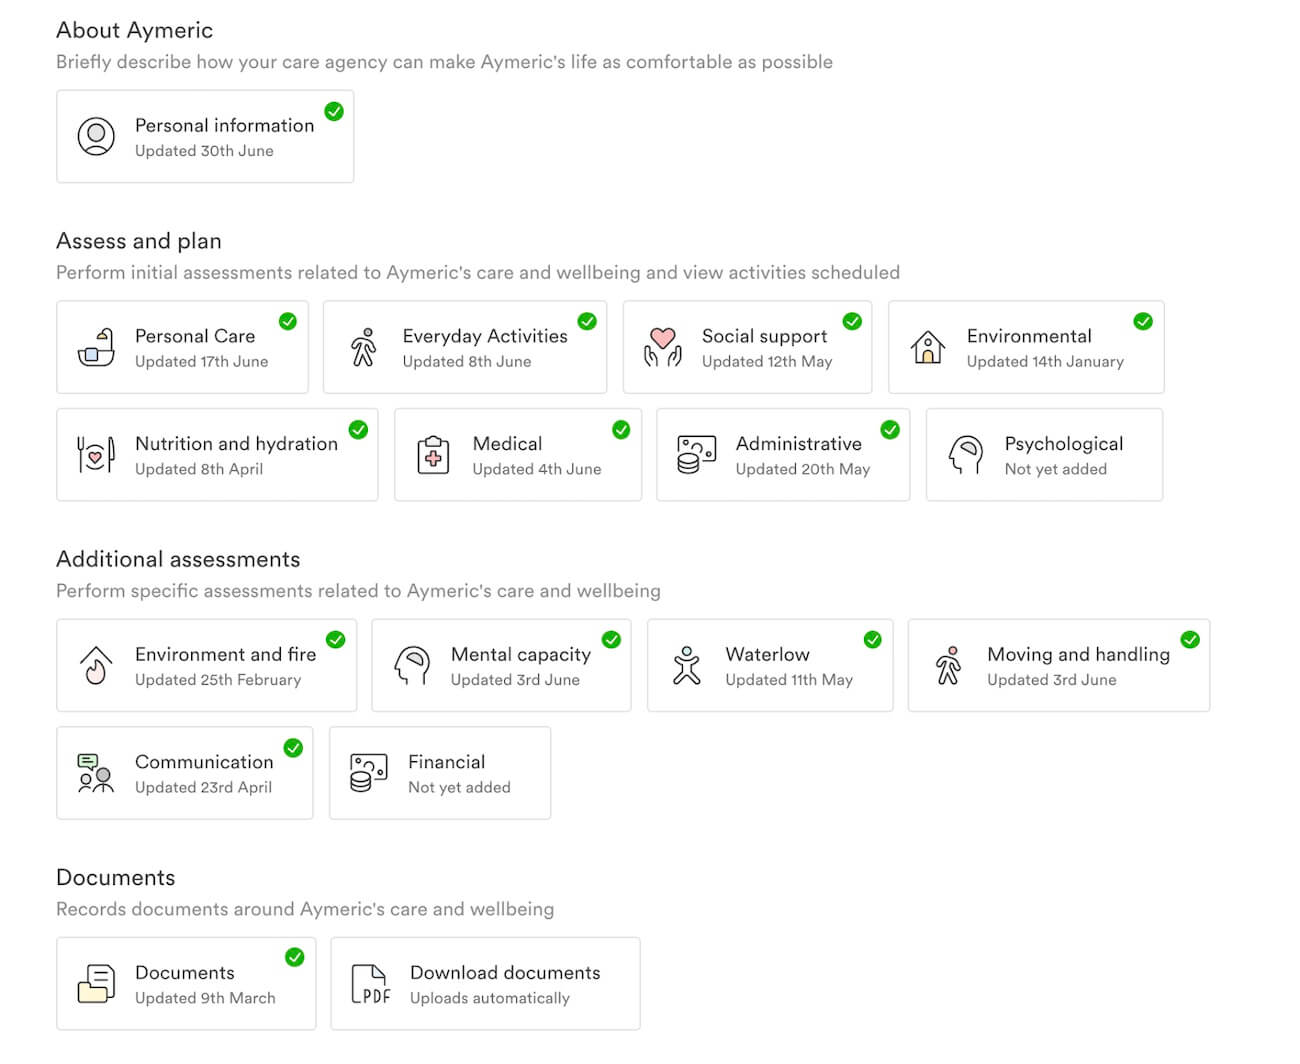Click the Environment and fire flame icon
This screenshot has height=1064, width=1300.
(x=96, y=665)
